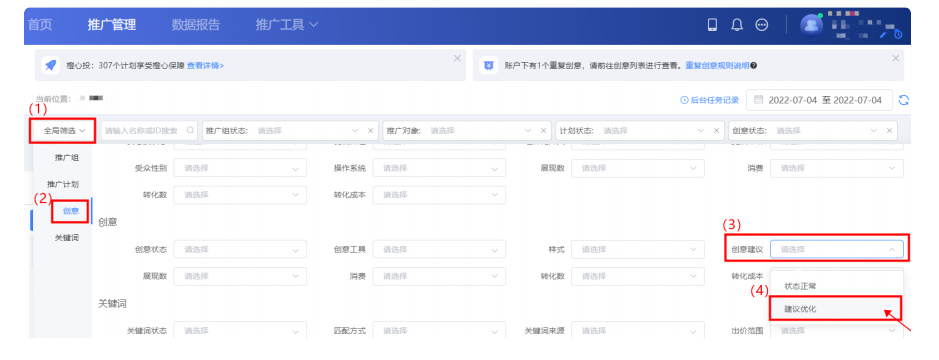Open the 操作系统 dropdown

point(440,168)
